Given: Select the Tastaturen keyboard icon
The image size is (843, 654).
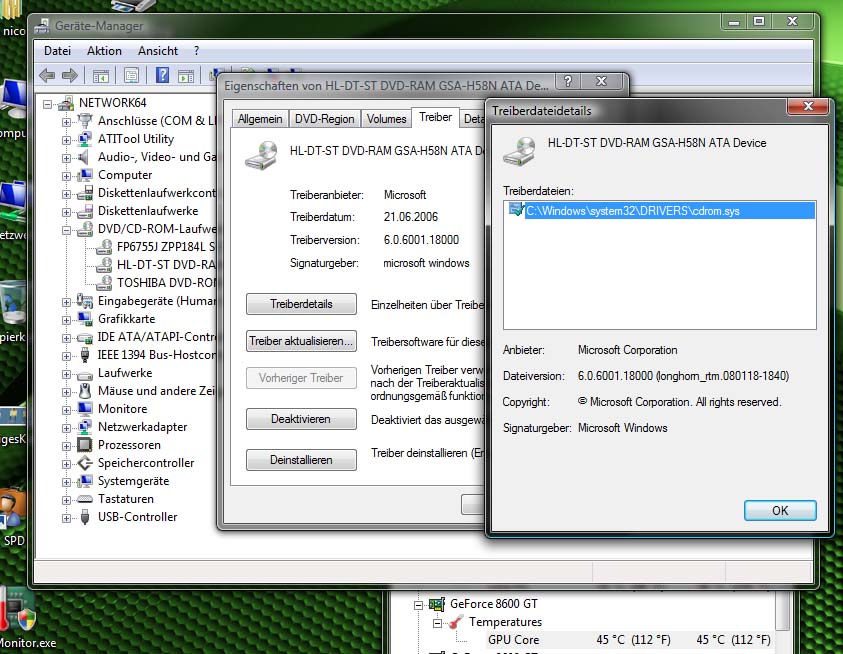Looking at the screenshot, I should [x=85, y=499].
